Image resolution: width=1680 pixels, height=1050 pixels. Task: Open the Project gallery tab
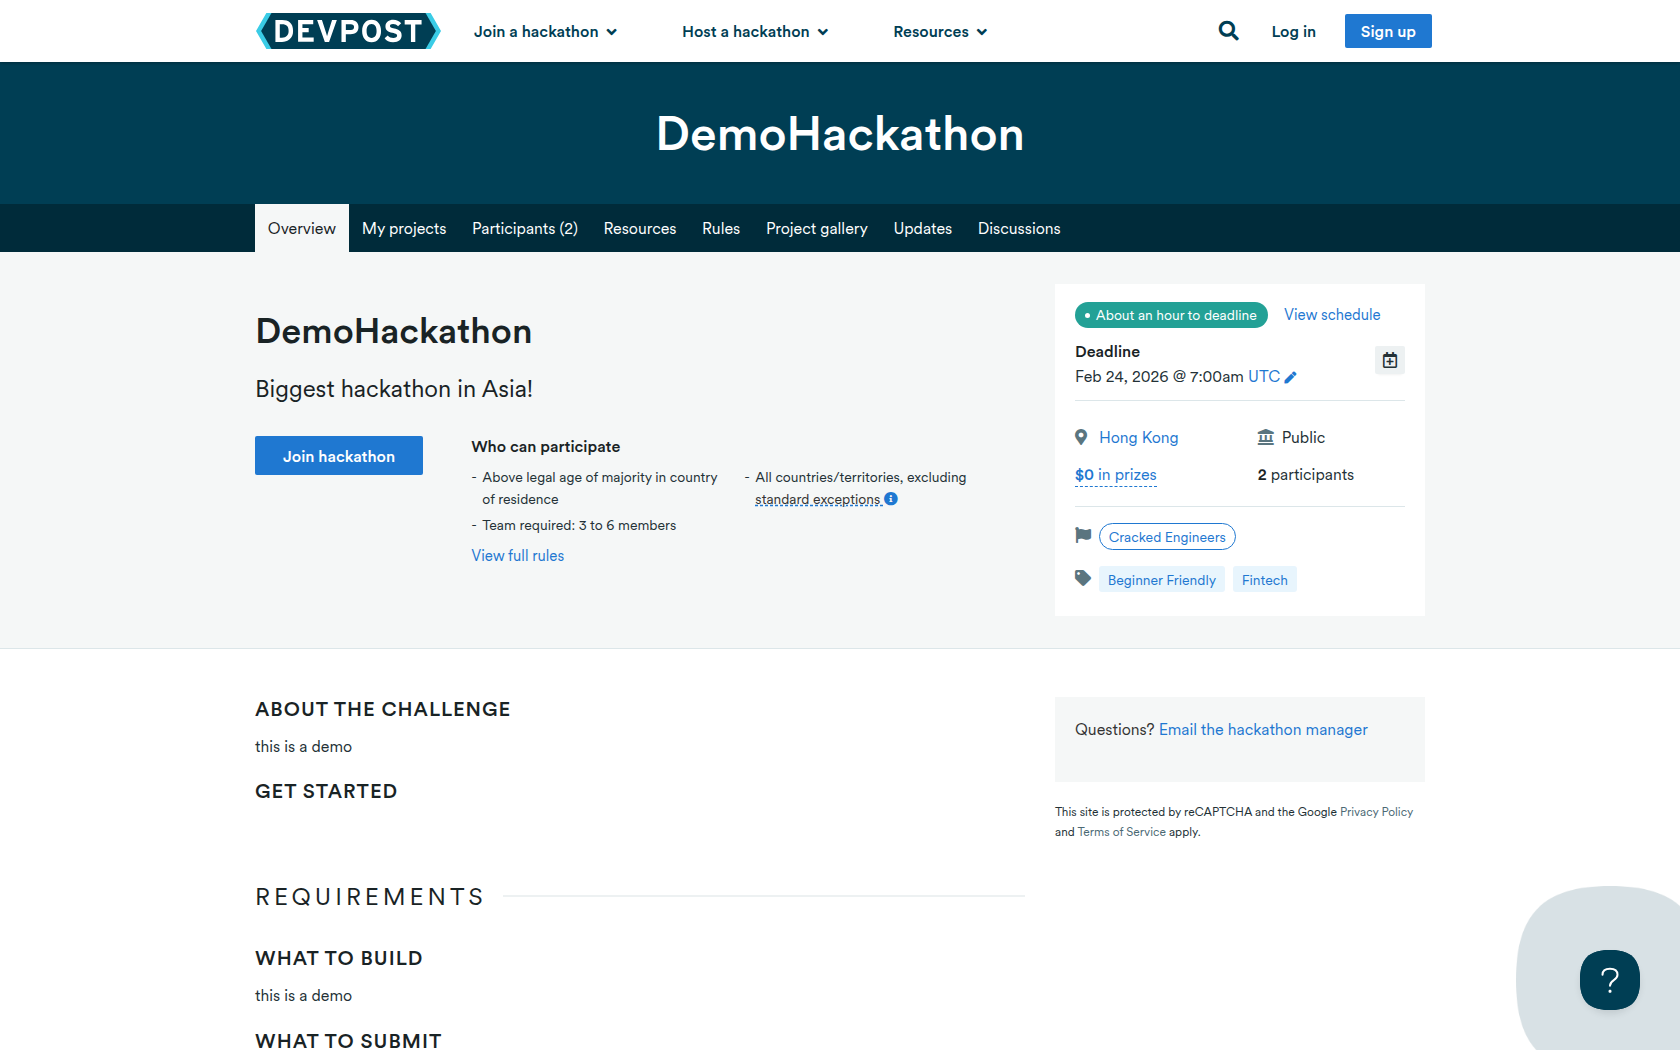point(816,229)
